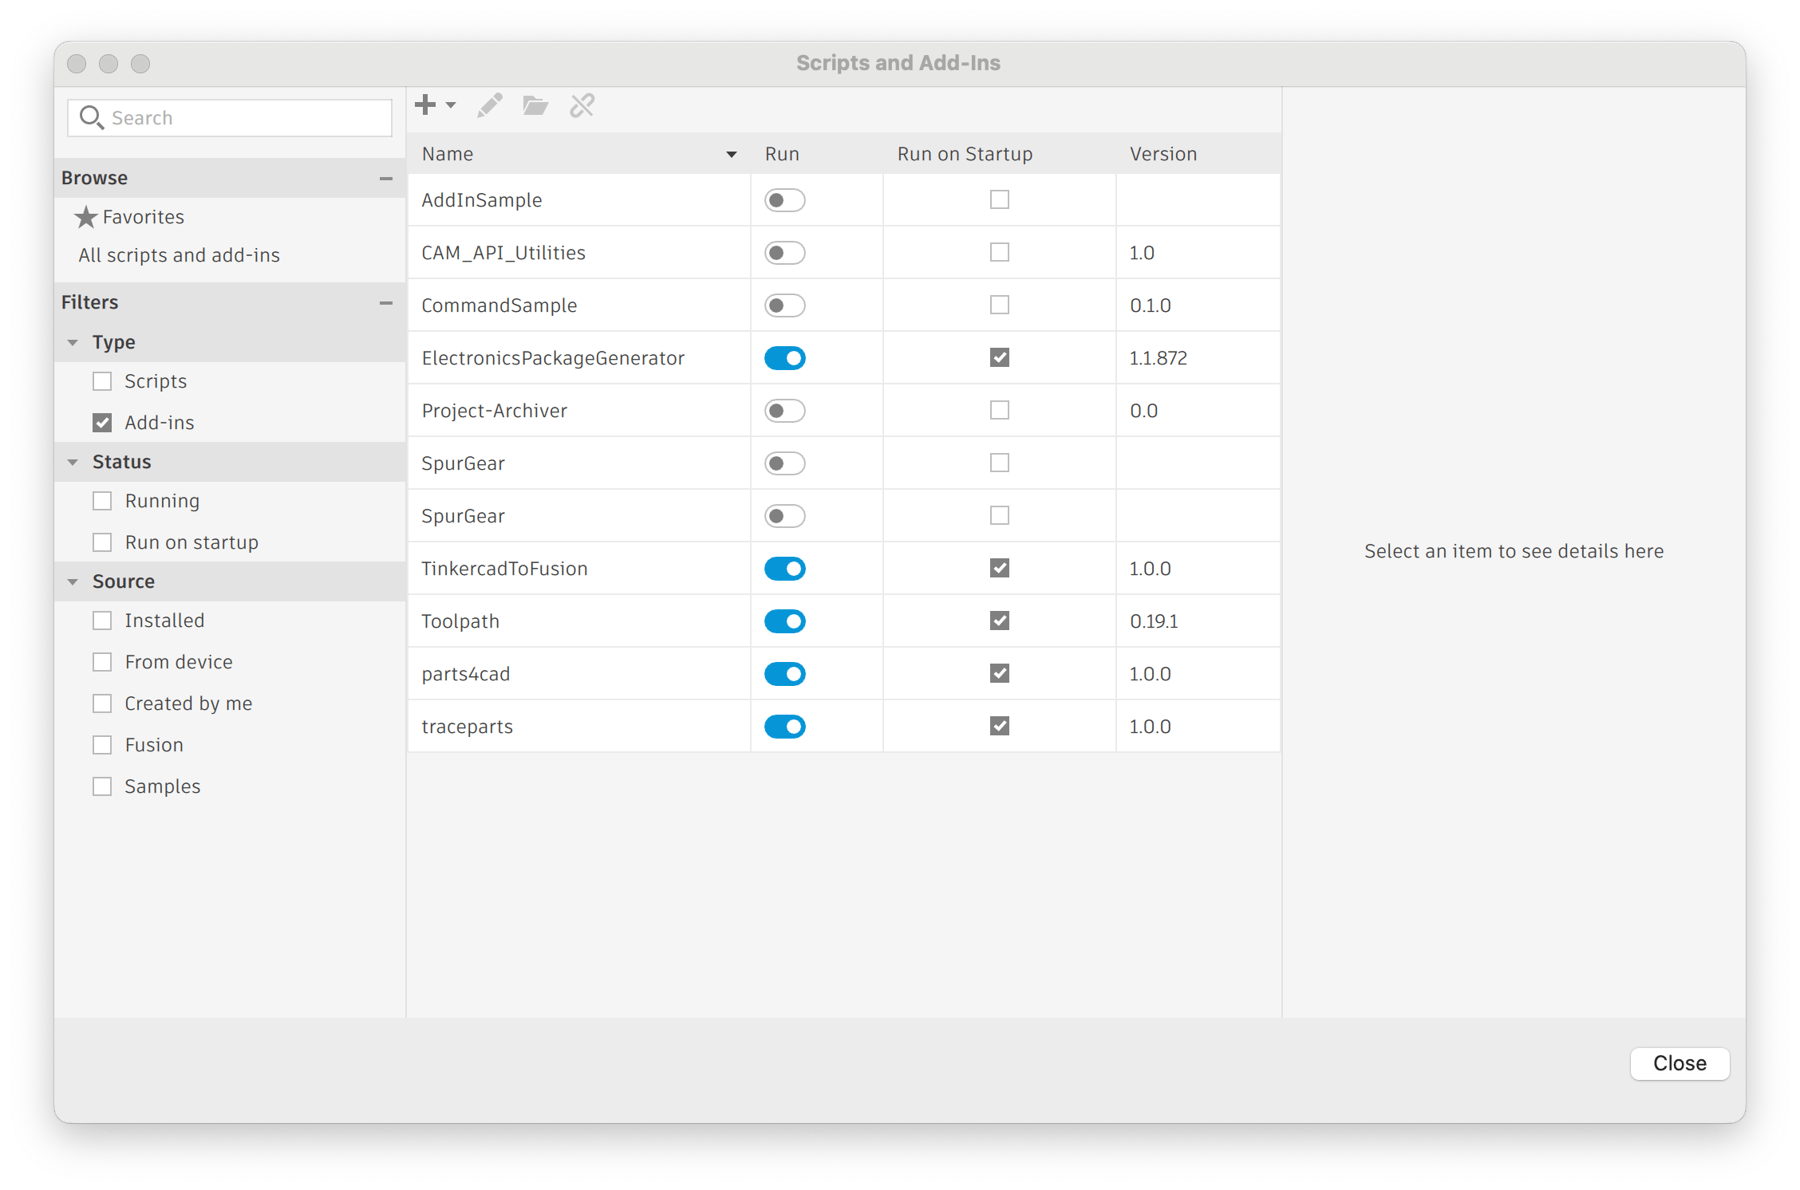
Task: Click the Name column sort arrow
Action: point(731,154)
